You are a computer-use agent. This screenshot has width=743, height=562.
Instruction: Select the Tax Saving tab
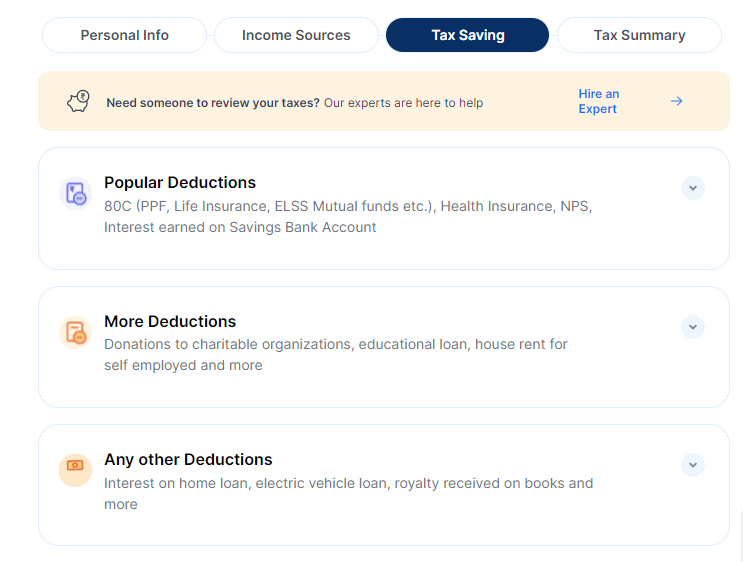tap(468, 35)
